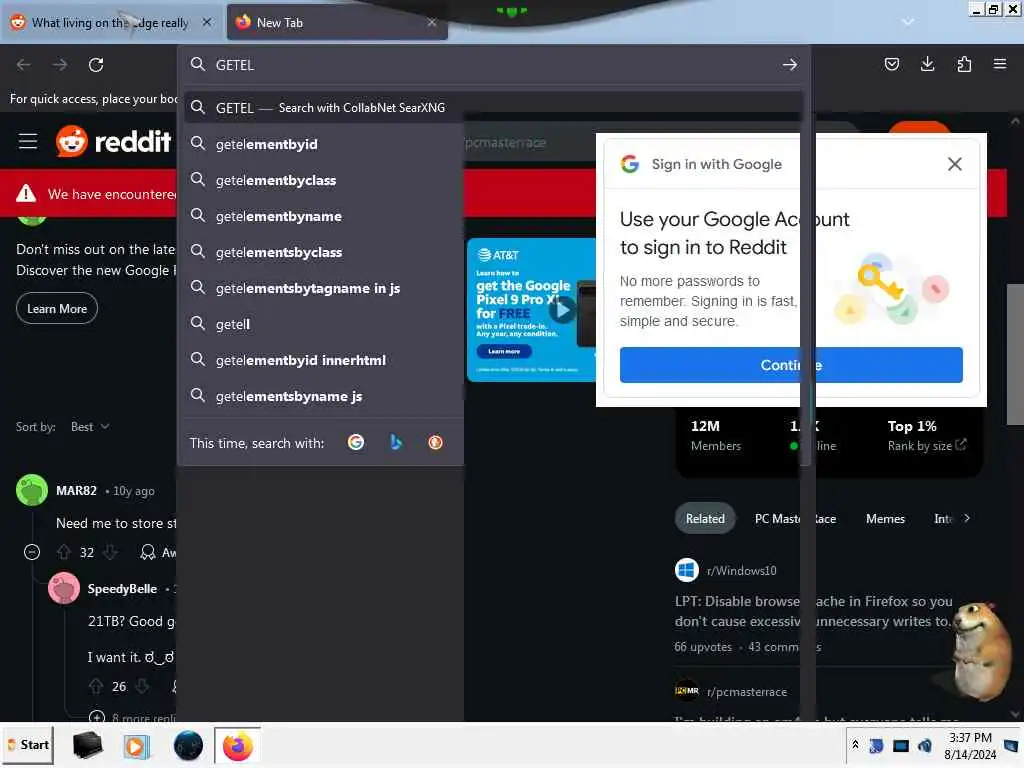Open the r/pcmasterrace community icon
The height and width of the screenshot is (768, 1024).
click(x=686, y=691)
